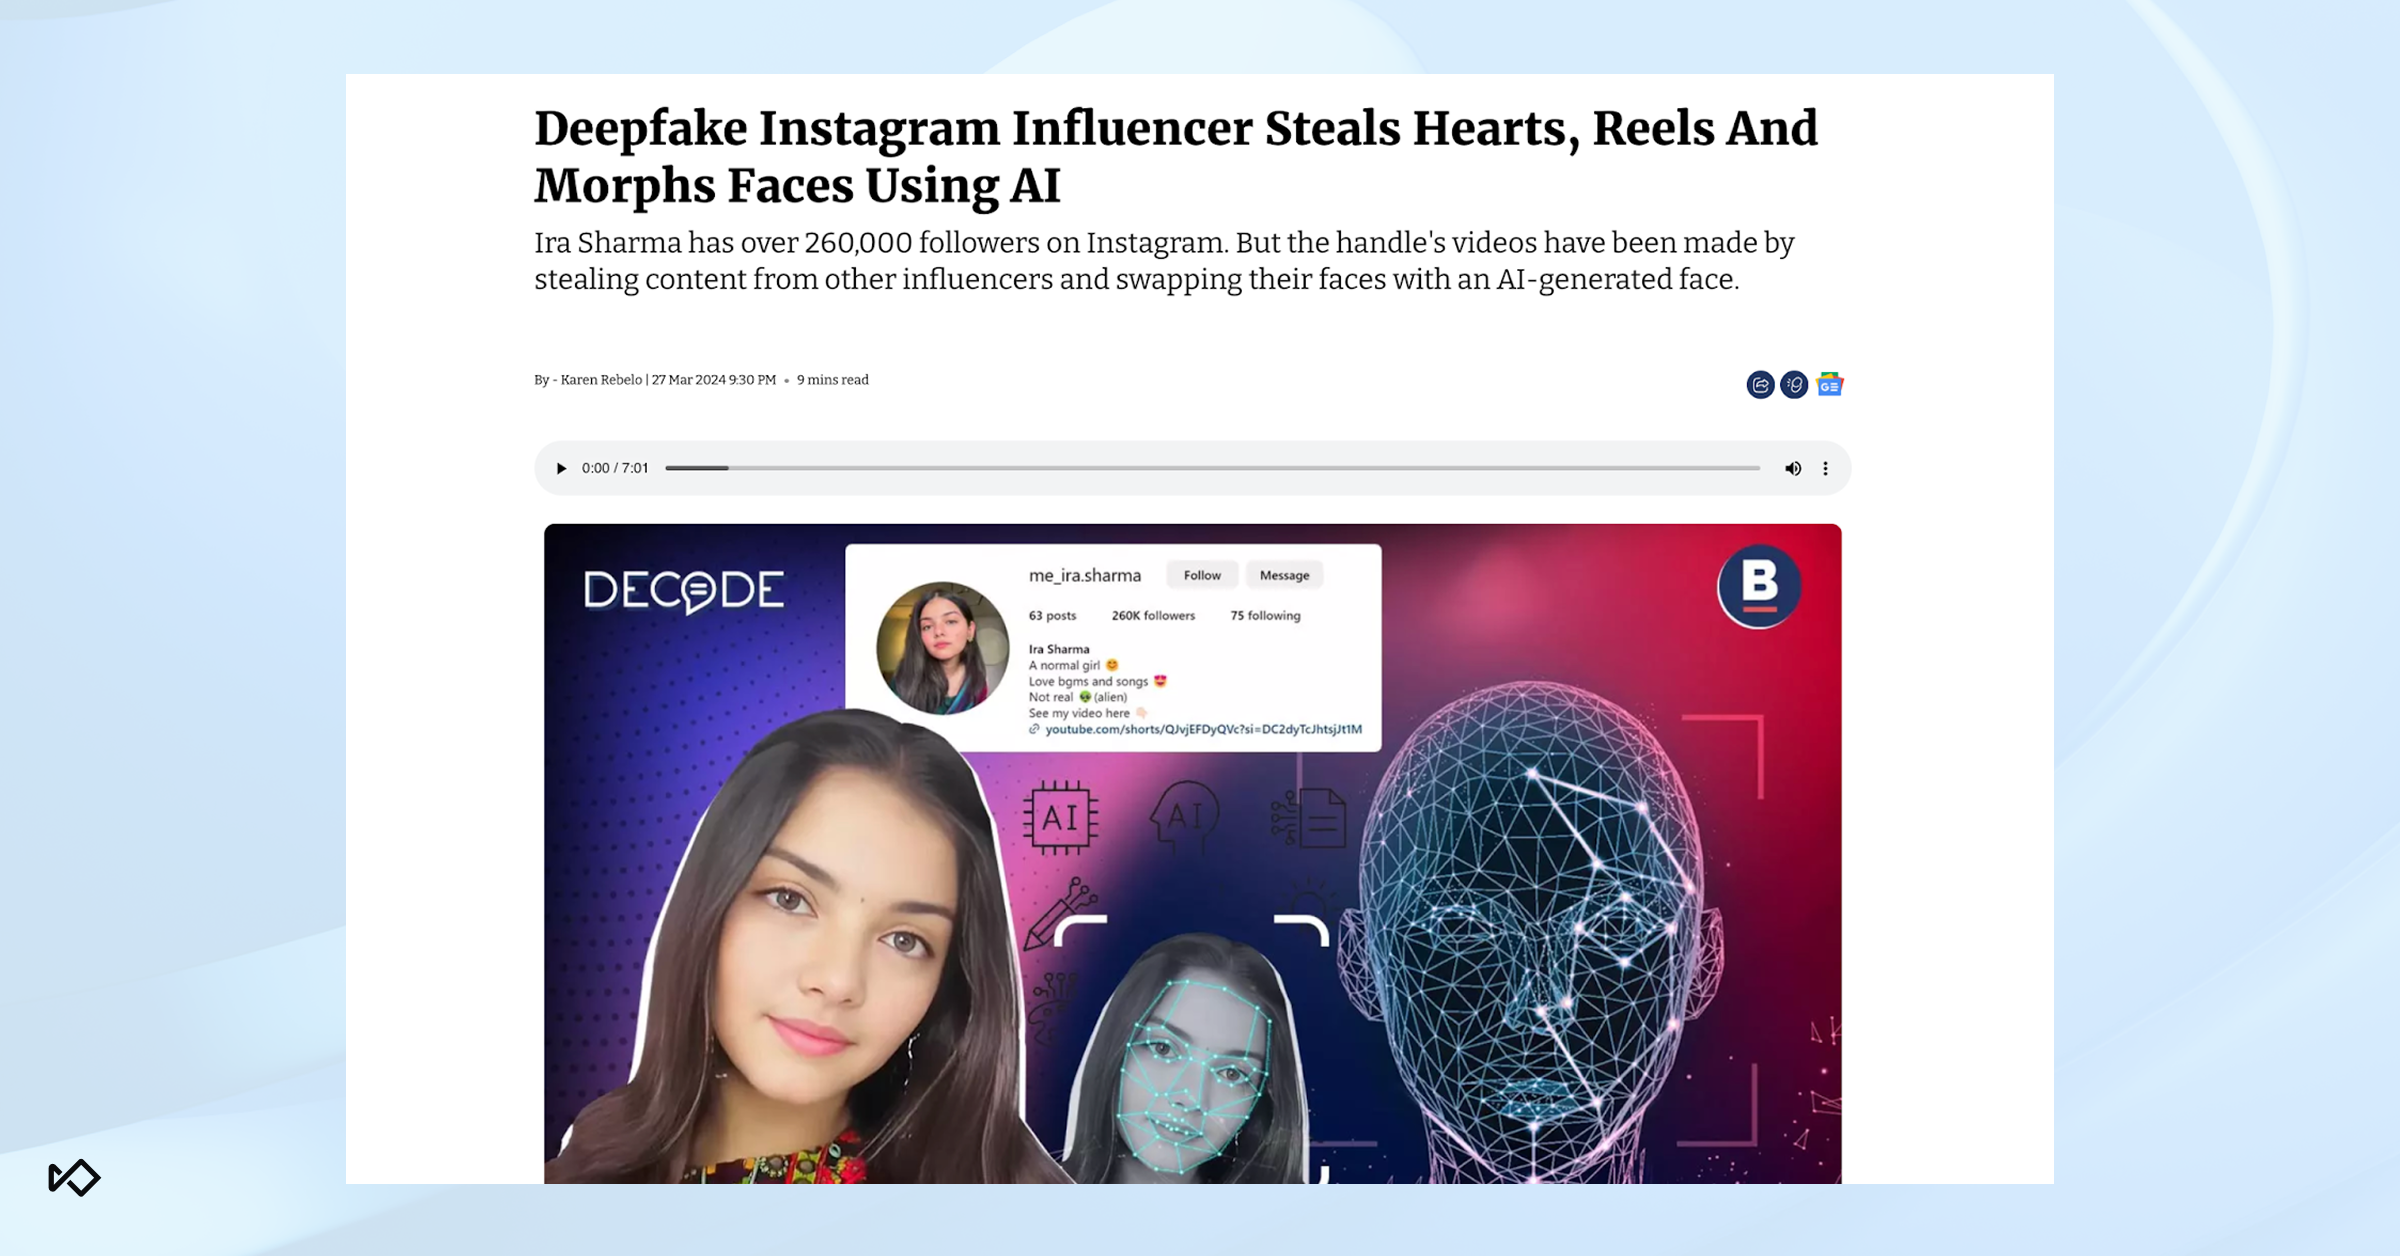This screenshot has width=2400, height=1256.
Task: Click the Ira Sharma profile avatar
Action: [942, 648]
